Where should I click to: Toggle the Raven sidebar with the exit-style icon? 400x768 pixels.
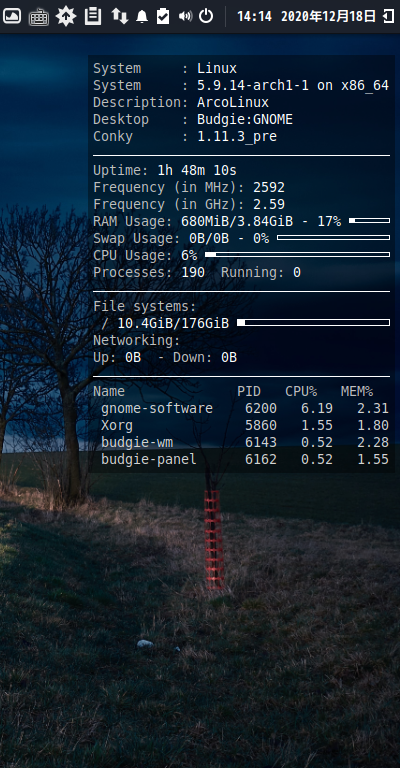(x=388, y=16)
